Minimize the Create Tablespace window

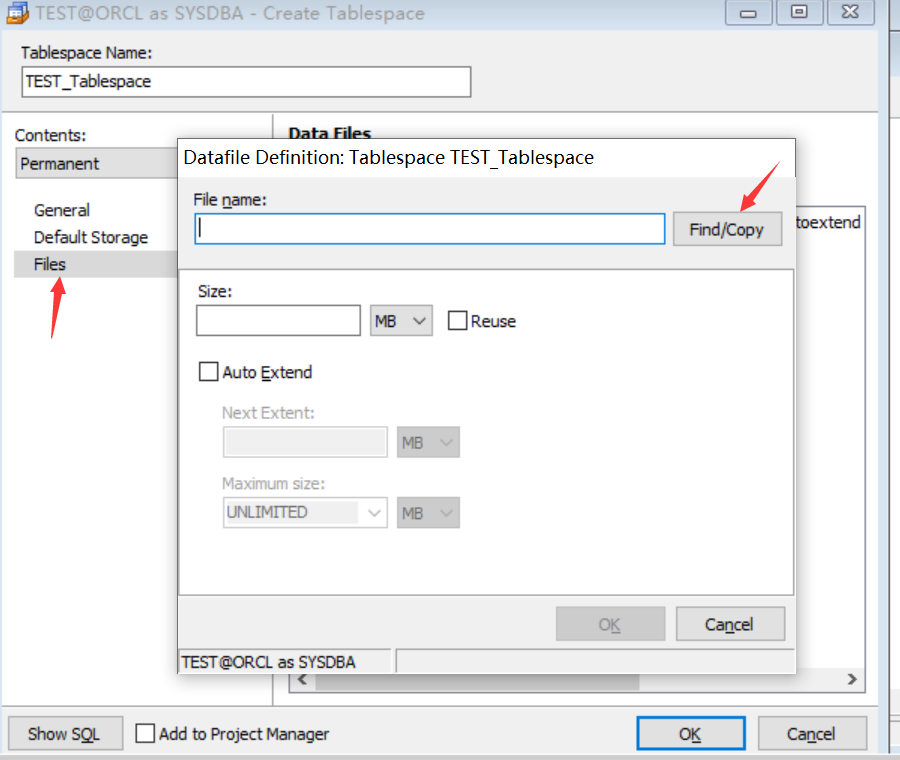coord(748,13)
